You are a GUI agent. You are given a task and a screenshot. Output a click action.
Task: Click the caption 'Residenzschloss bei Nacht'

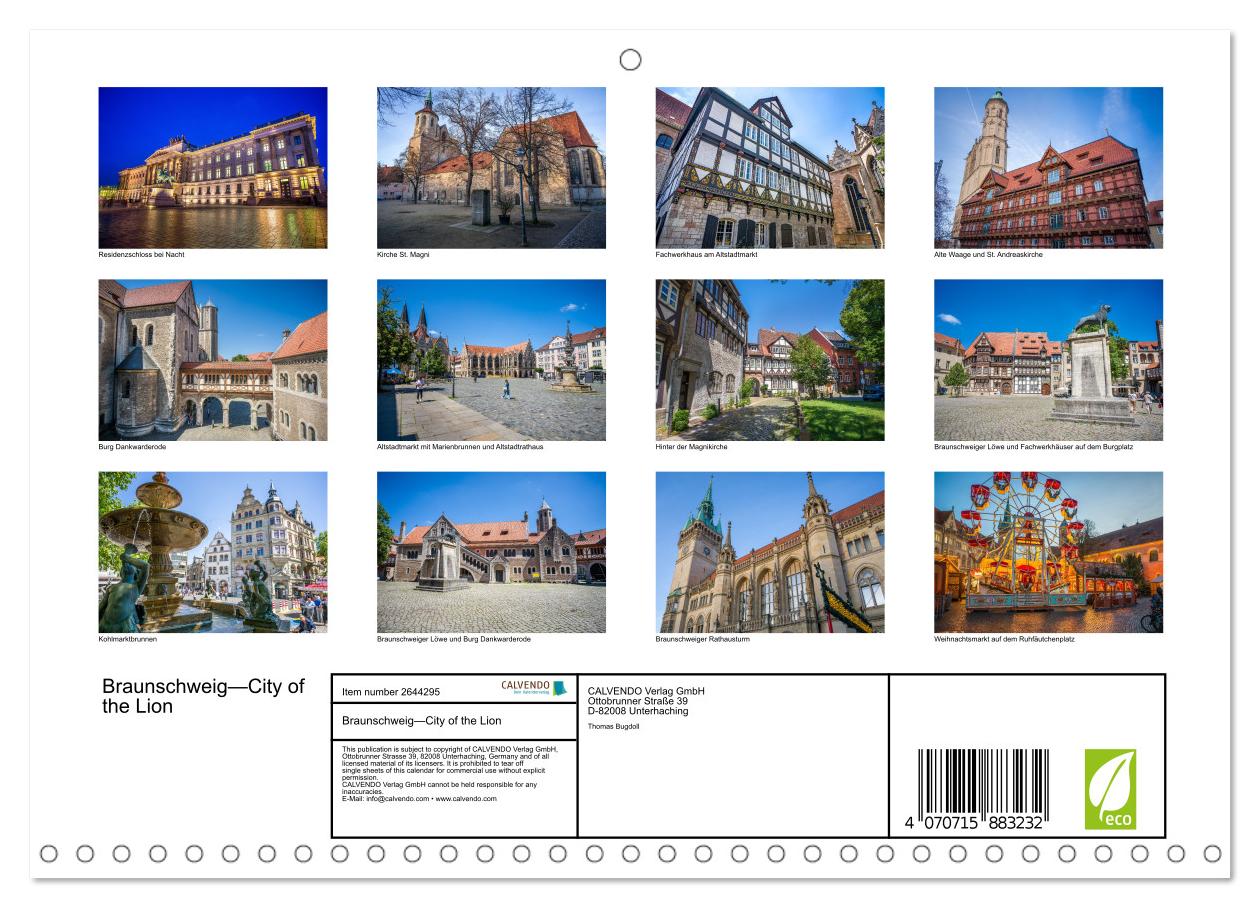click(141, 254)
